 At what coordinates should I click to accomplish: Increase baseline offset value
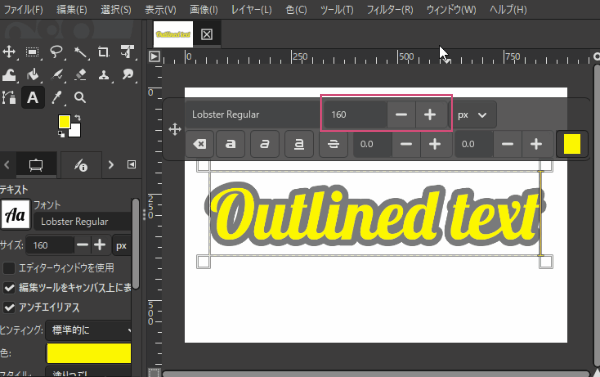tap(435, 144)
